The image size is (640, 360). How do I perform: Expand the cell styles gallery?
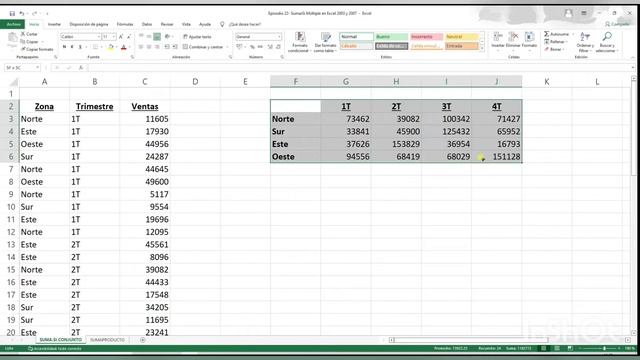coord(482,49)
